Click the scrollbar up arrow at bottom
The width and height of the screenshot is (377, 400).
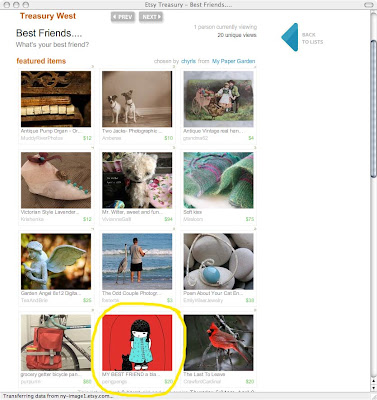point(374,381)
